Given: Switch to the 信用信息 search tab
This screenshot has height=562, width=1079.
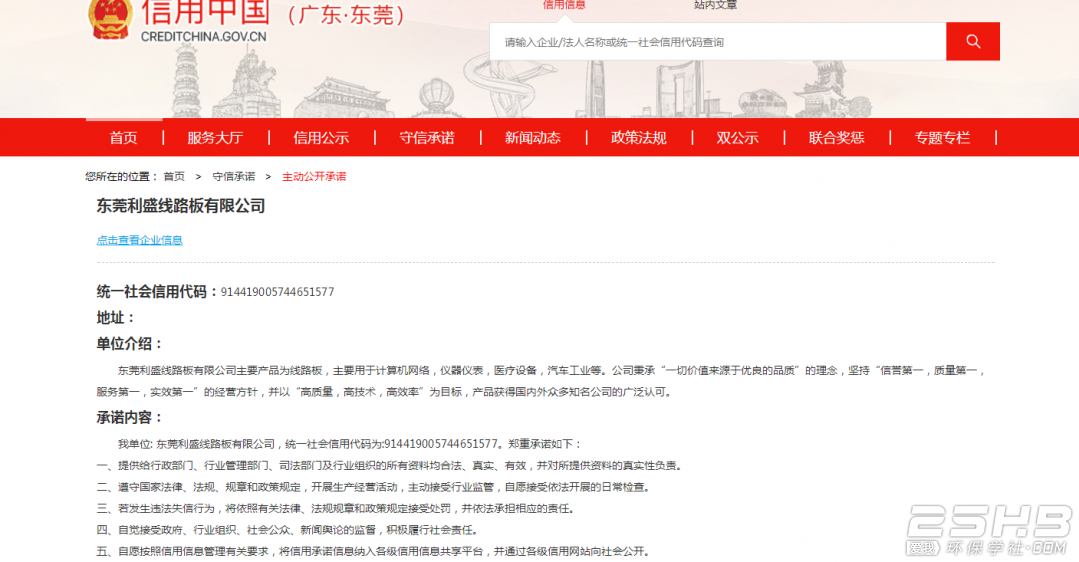Looking at the screenshot, I should coord(564,5).
